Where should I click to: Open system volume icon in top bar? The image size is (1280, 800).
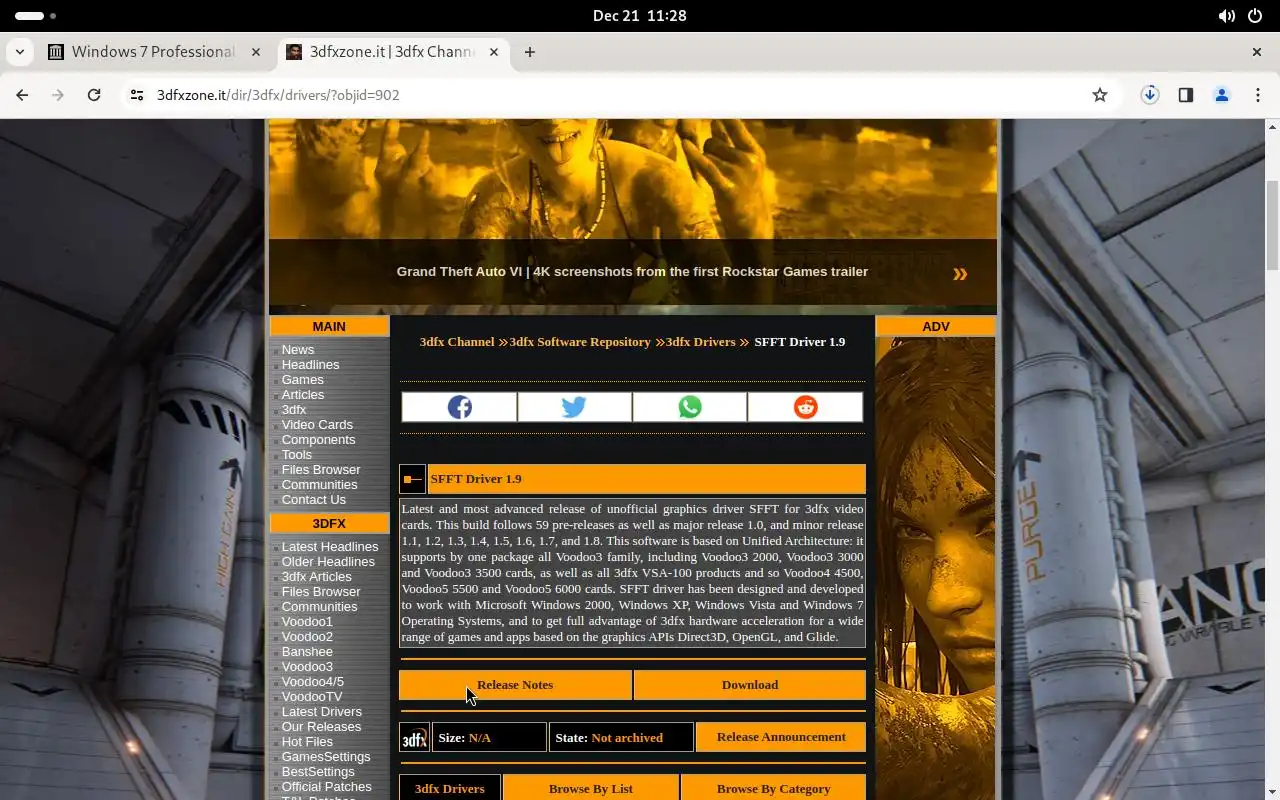pos(1226,16)
